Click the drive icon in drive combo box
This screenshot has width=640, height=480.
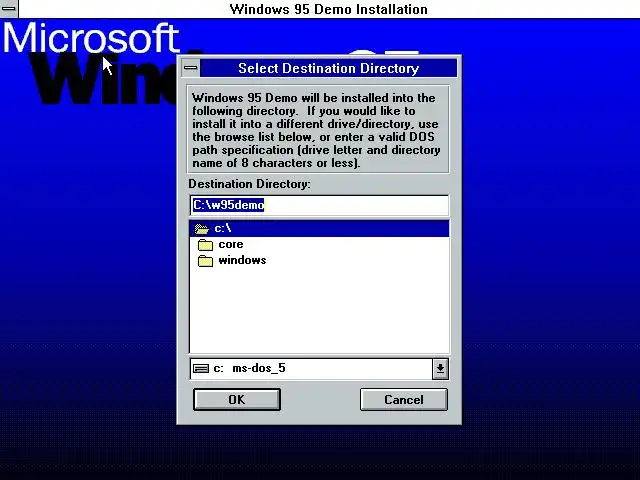[x=201, y=369]
